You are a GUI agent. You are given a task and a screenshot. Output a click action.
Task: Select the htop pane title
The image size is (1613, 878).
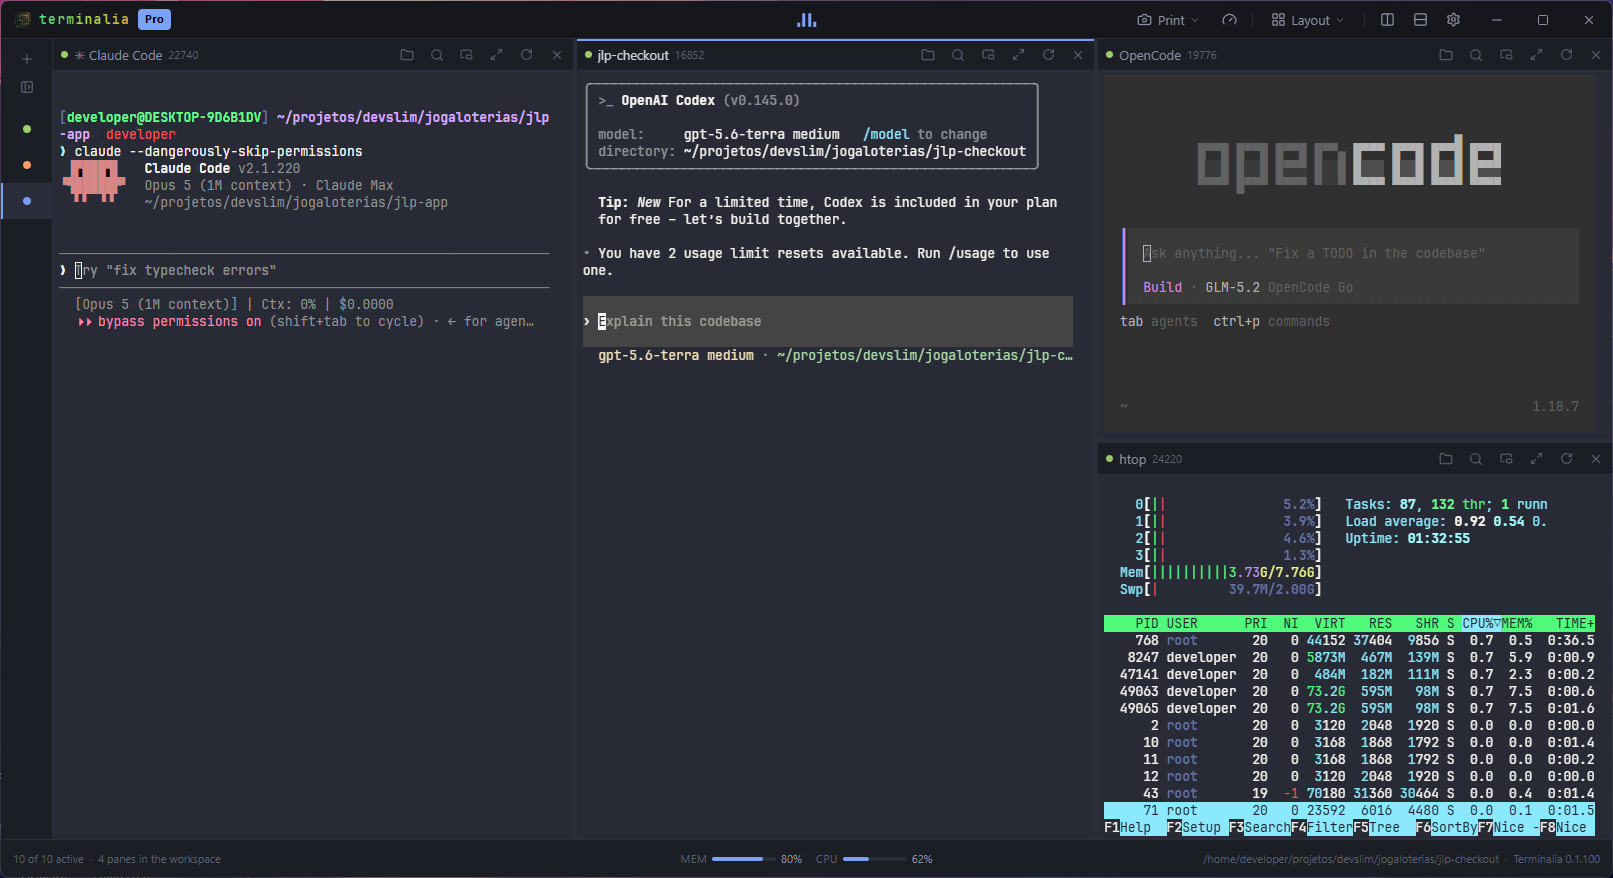click(1132, 459)
